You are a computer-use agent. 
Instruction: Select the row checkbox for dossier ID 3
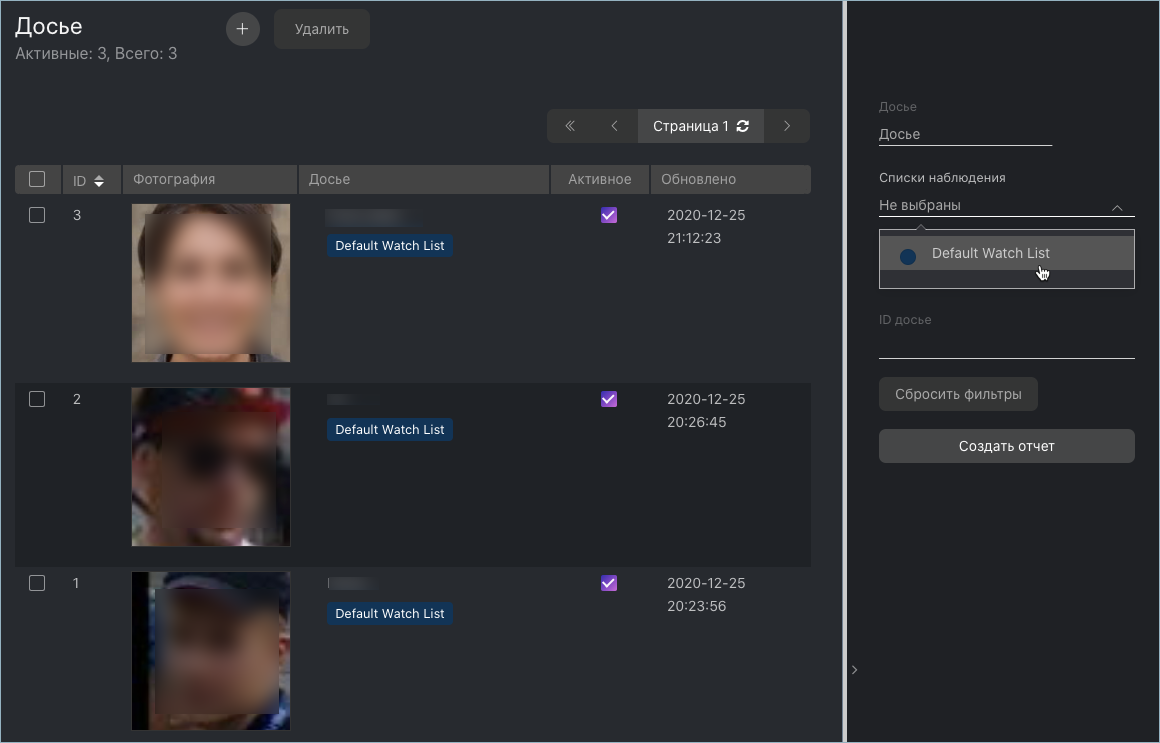pos(37,215)
